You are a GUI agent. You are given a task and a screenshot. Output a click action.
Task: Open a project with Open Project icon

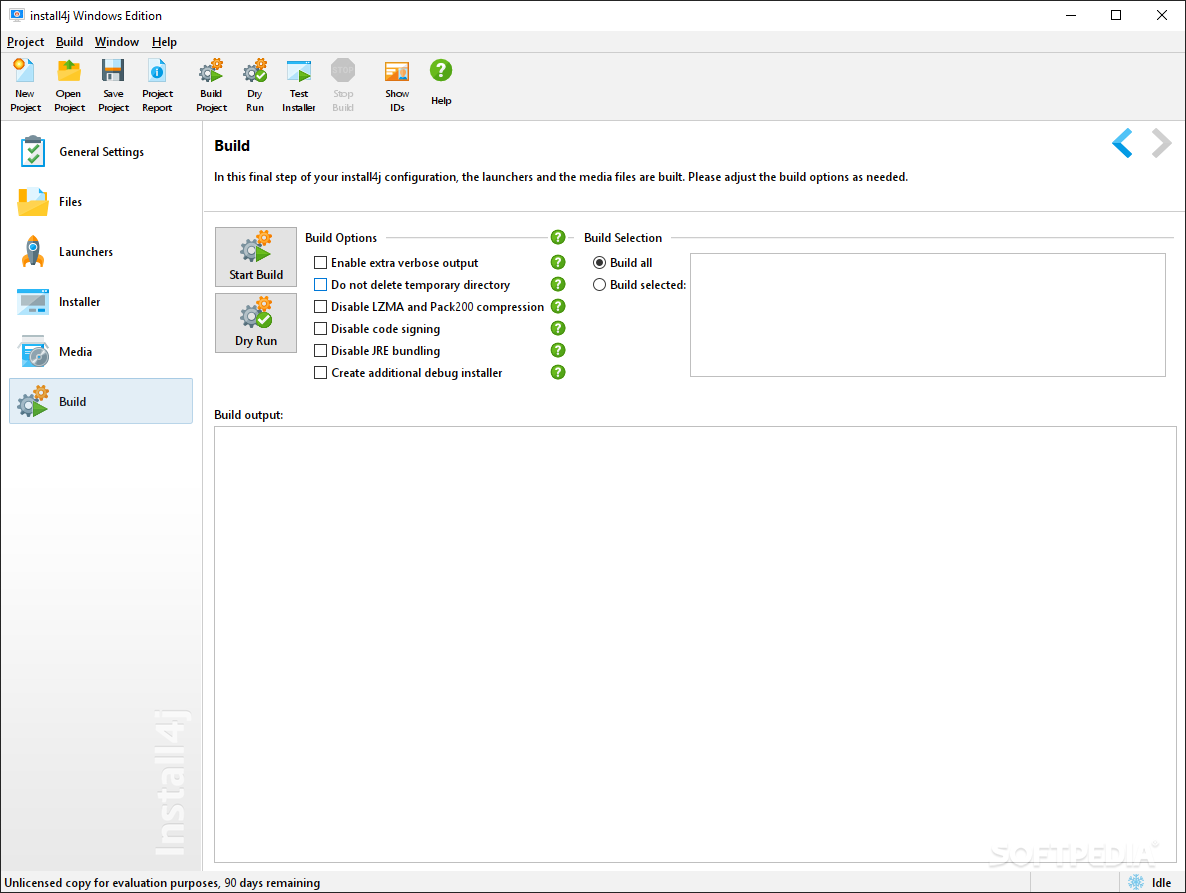click(69, 85)
